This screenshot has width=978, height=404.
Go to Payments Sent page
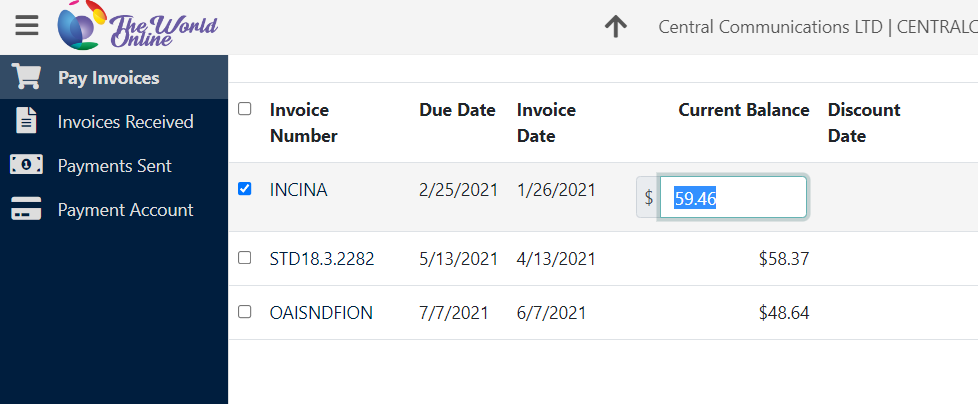tap(114, 165)
